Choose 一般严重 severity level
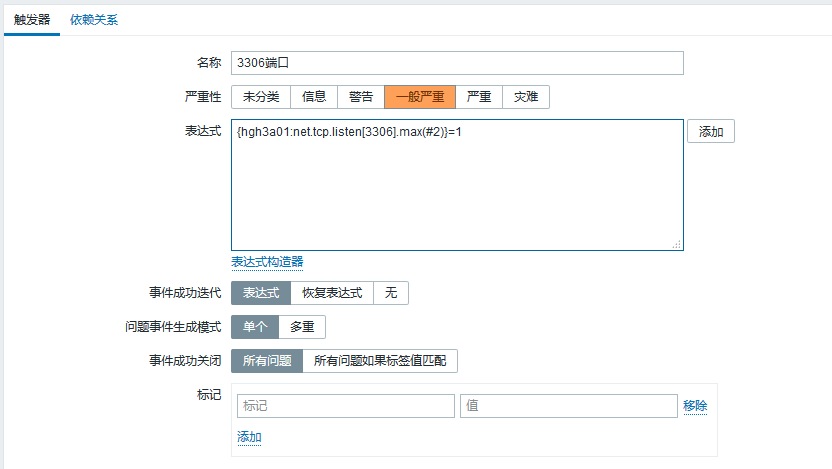 (420, 97)
